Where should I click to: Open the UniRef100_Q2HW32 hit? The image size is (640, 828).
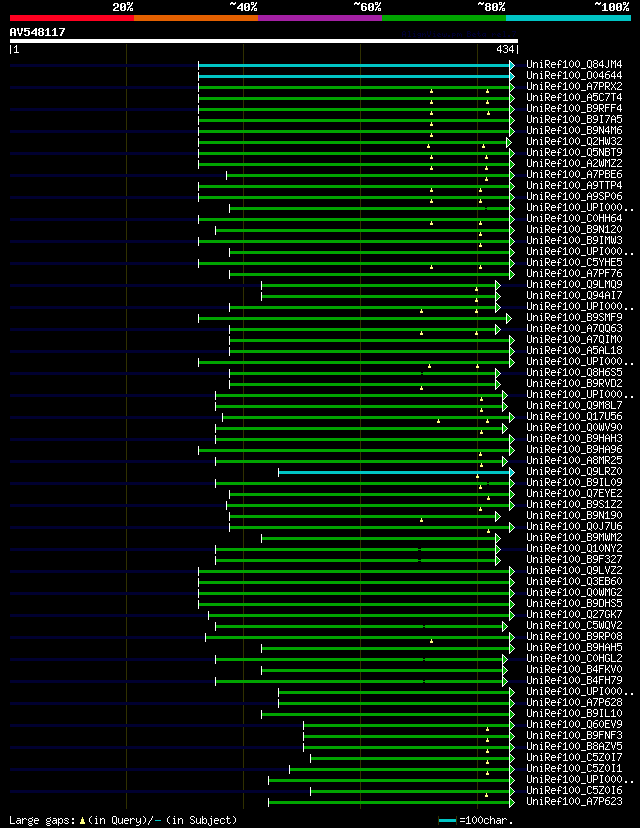tap(574, 142)
